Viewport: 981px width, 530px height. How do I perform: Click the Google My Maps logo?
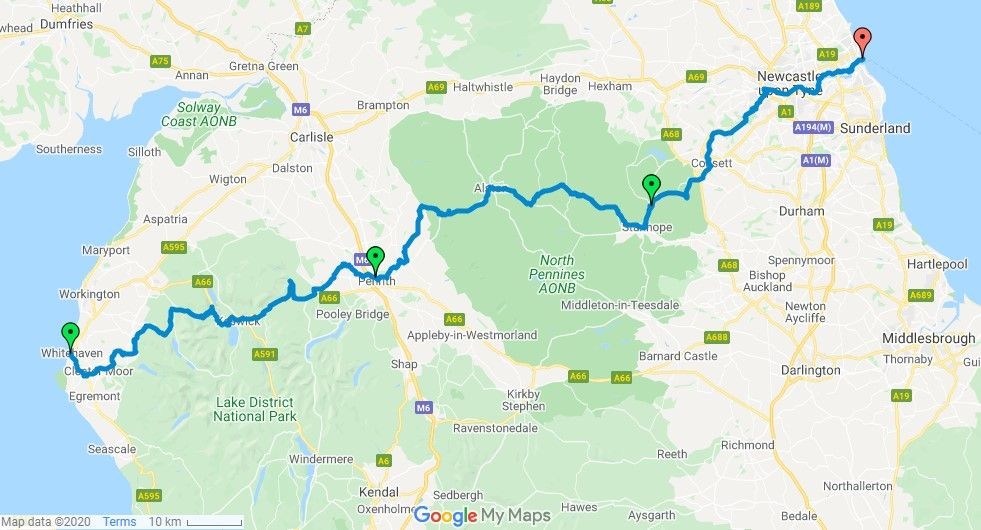(x=482, y=516)
